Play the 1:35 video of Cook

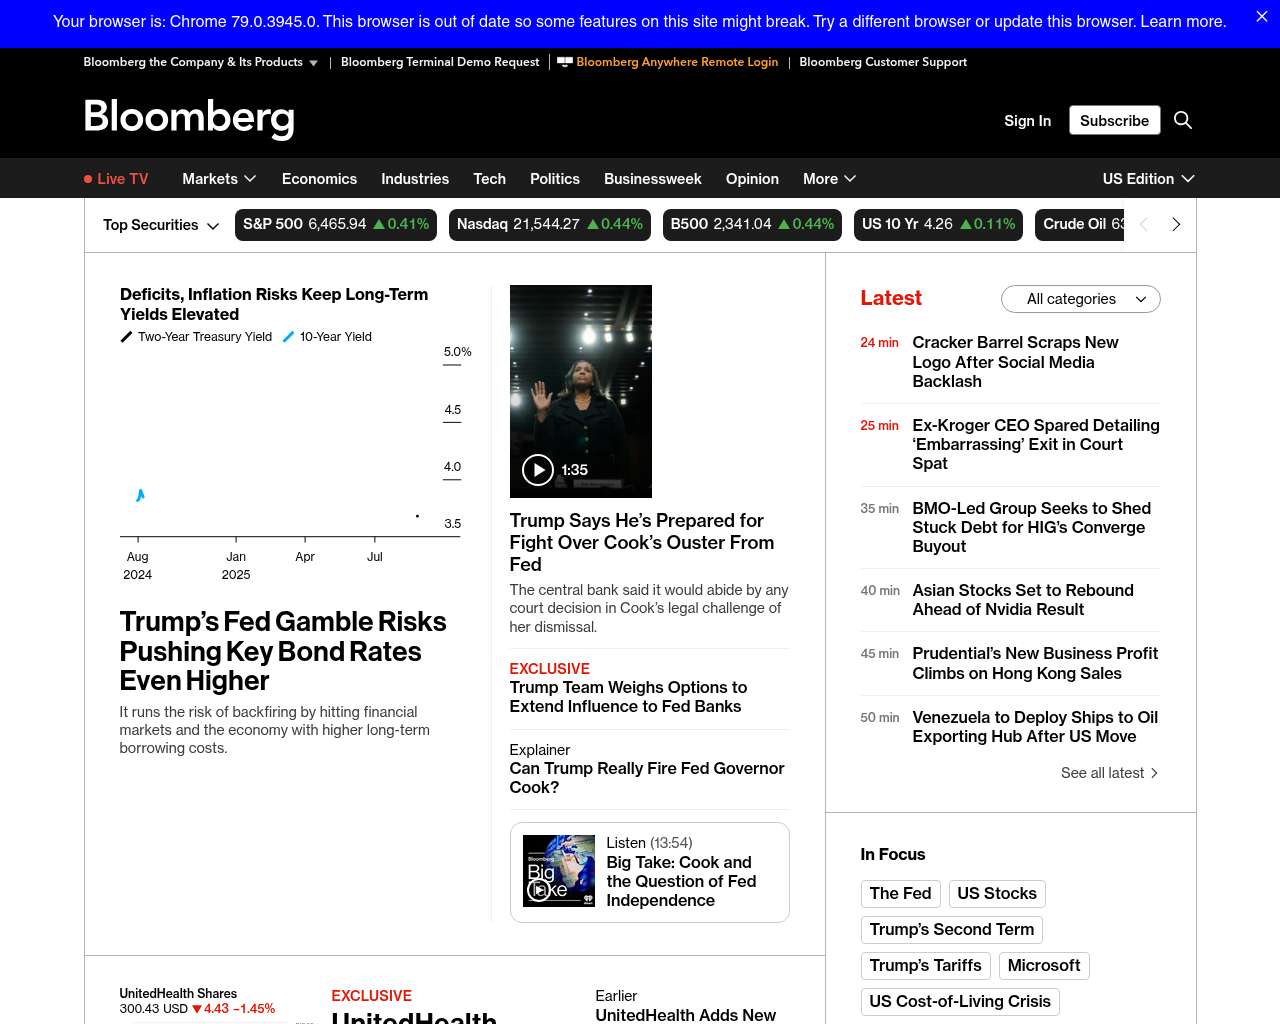pos(538,470)
